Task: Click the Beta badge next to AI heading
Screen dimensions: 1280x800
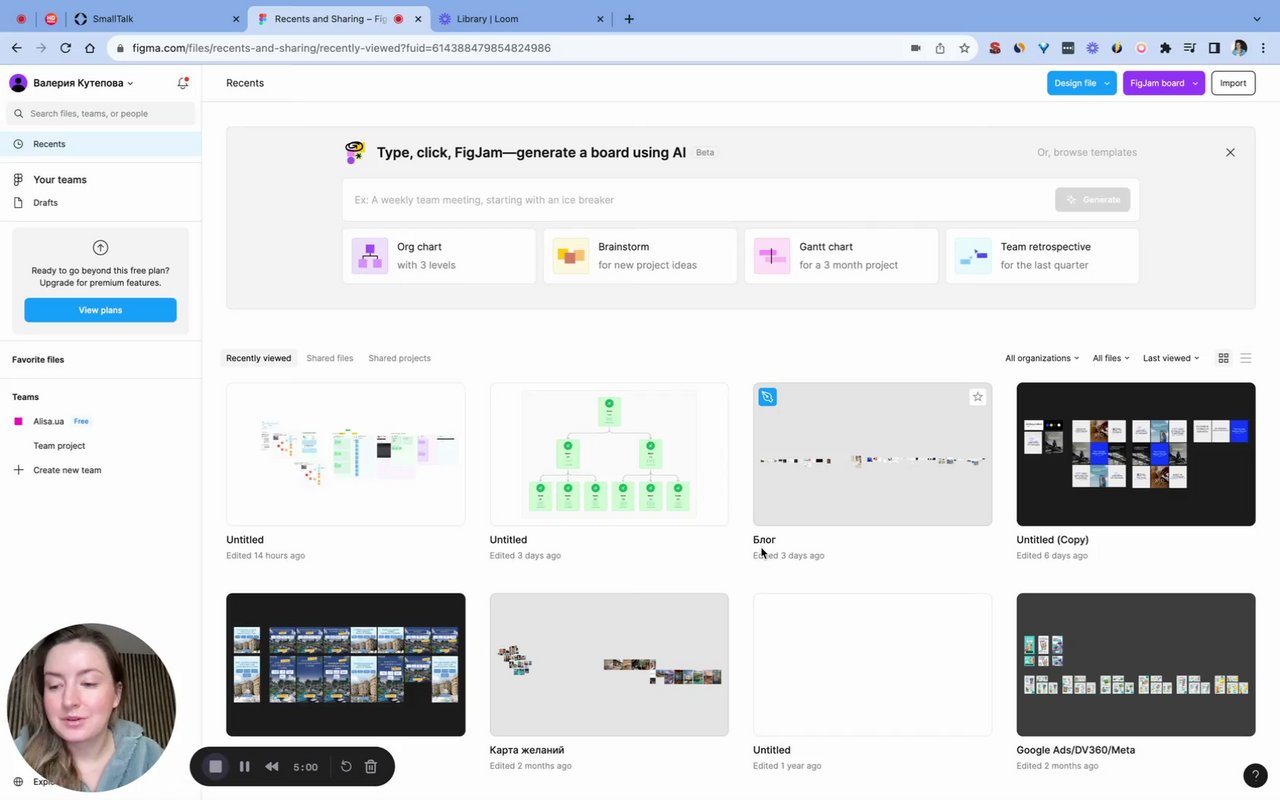Action: point(705,153)
